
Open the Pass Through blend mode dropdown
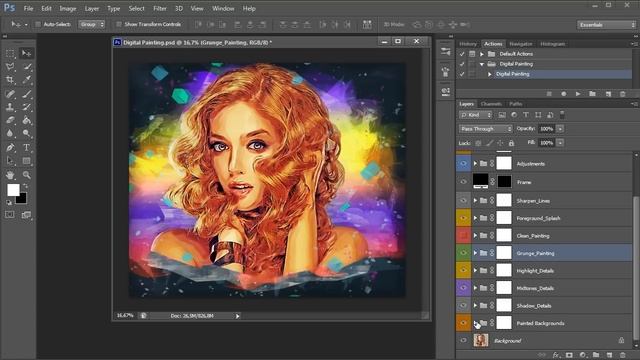point(486,129)
